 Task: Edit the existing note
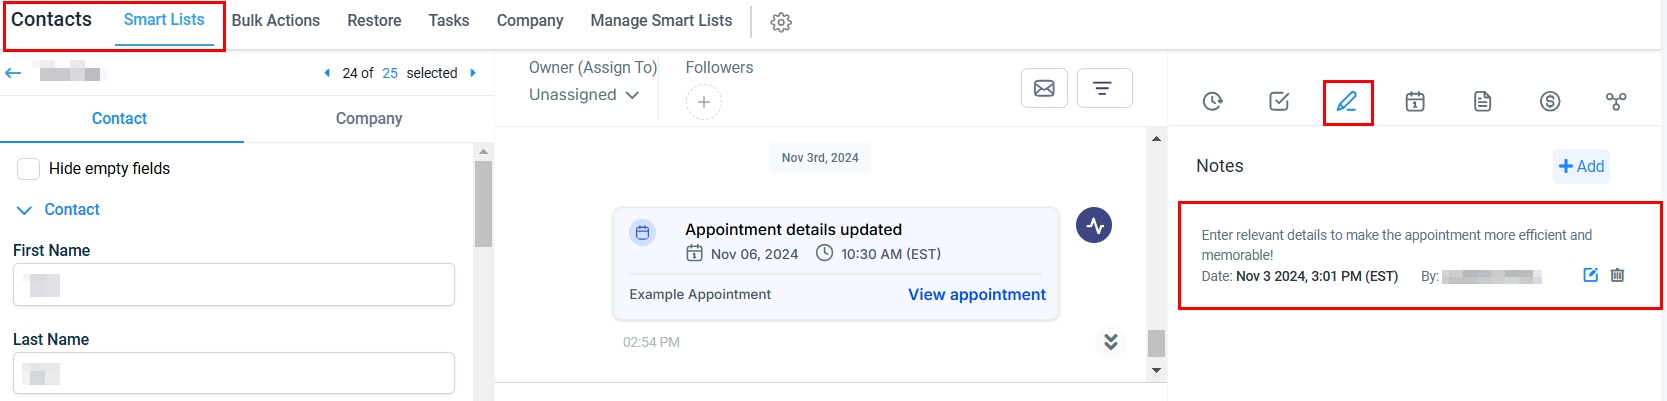[x=1590, y=275]
